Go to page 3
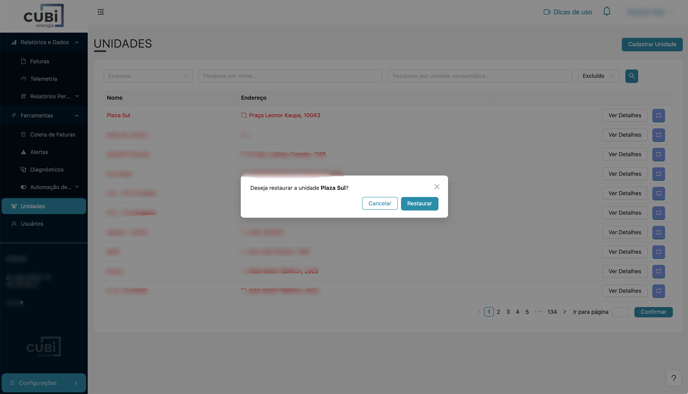 pos(508,312)
